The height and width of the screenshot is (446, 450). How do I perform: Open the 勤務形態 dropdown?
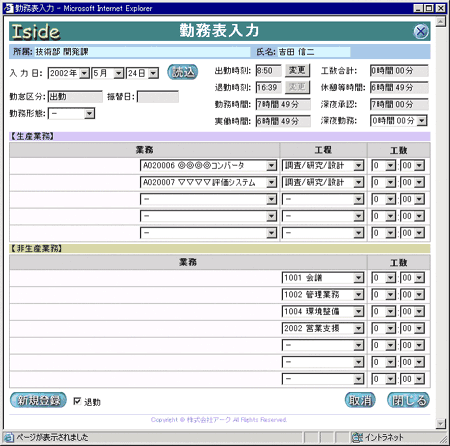click(x=71, y=113)
